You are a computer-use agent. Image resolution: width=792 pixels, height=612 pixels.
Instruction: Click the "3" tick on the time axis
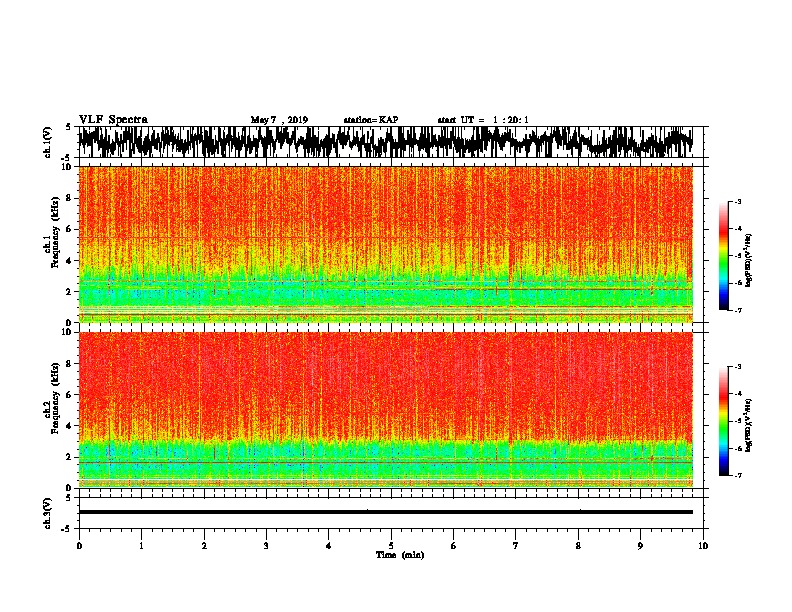(266, 546)
